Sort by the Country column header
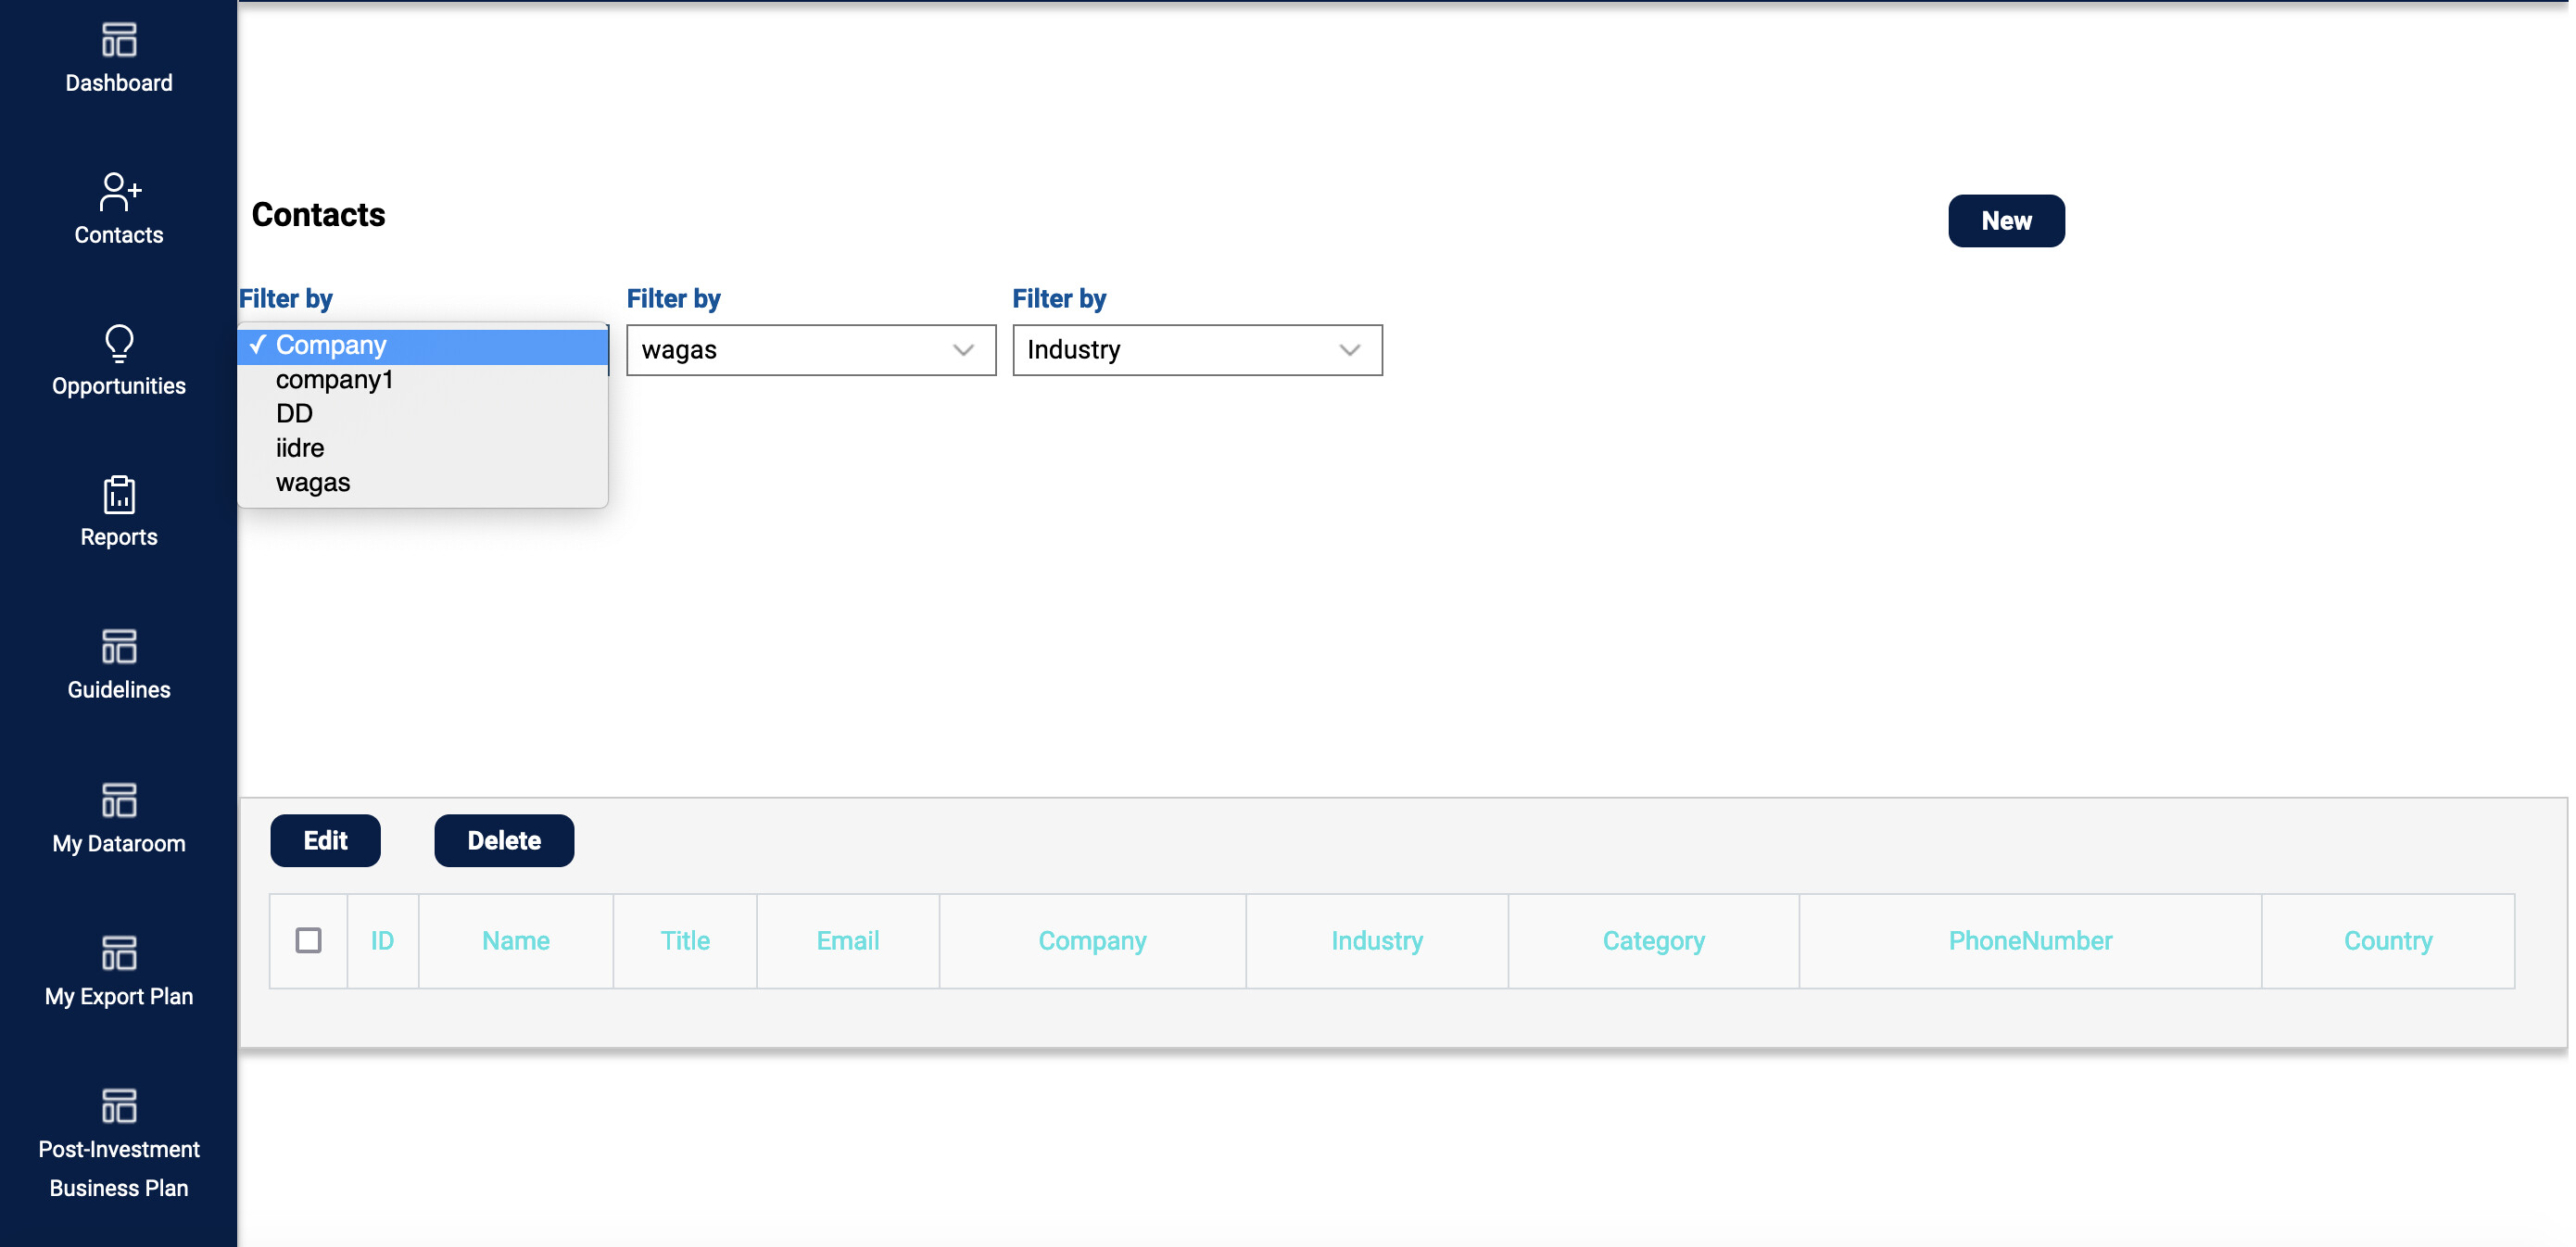 coord(2388,941)
